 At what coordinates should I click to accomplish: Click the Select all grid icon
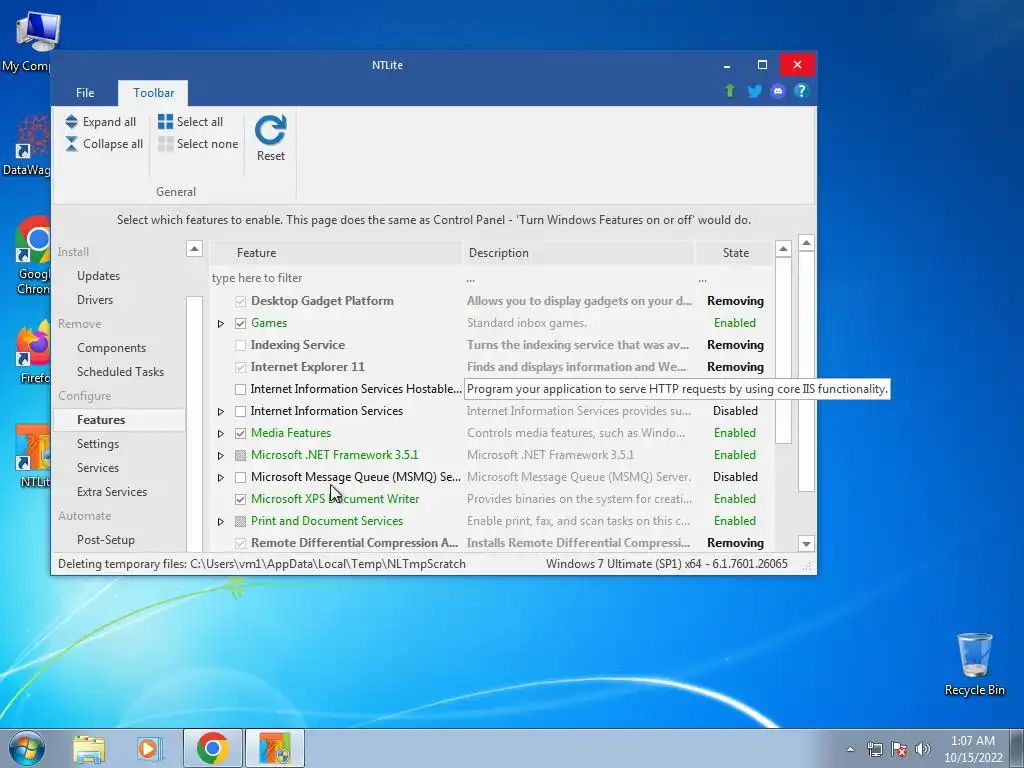tap(165, 121)
